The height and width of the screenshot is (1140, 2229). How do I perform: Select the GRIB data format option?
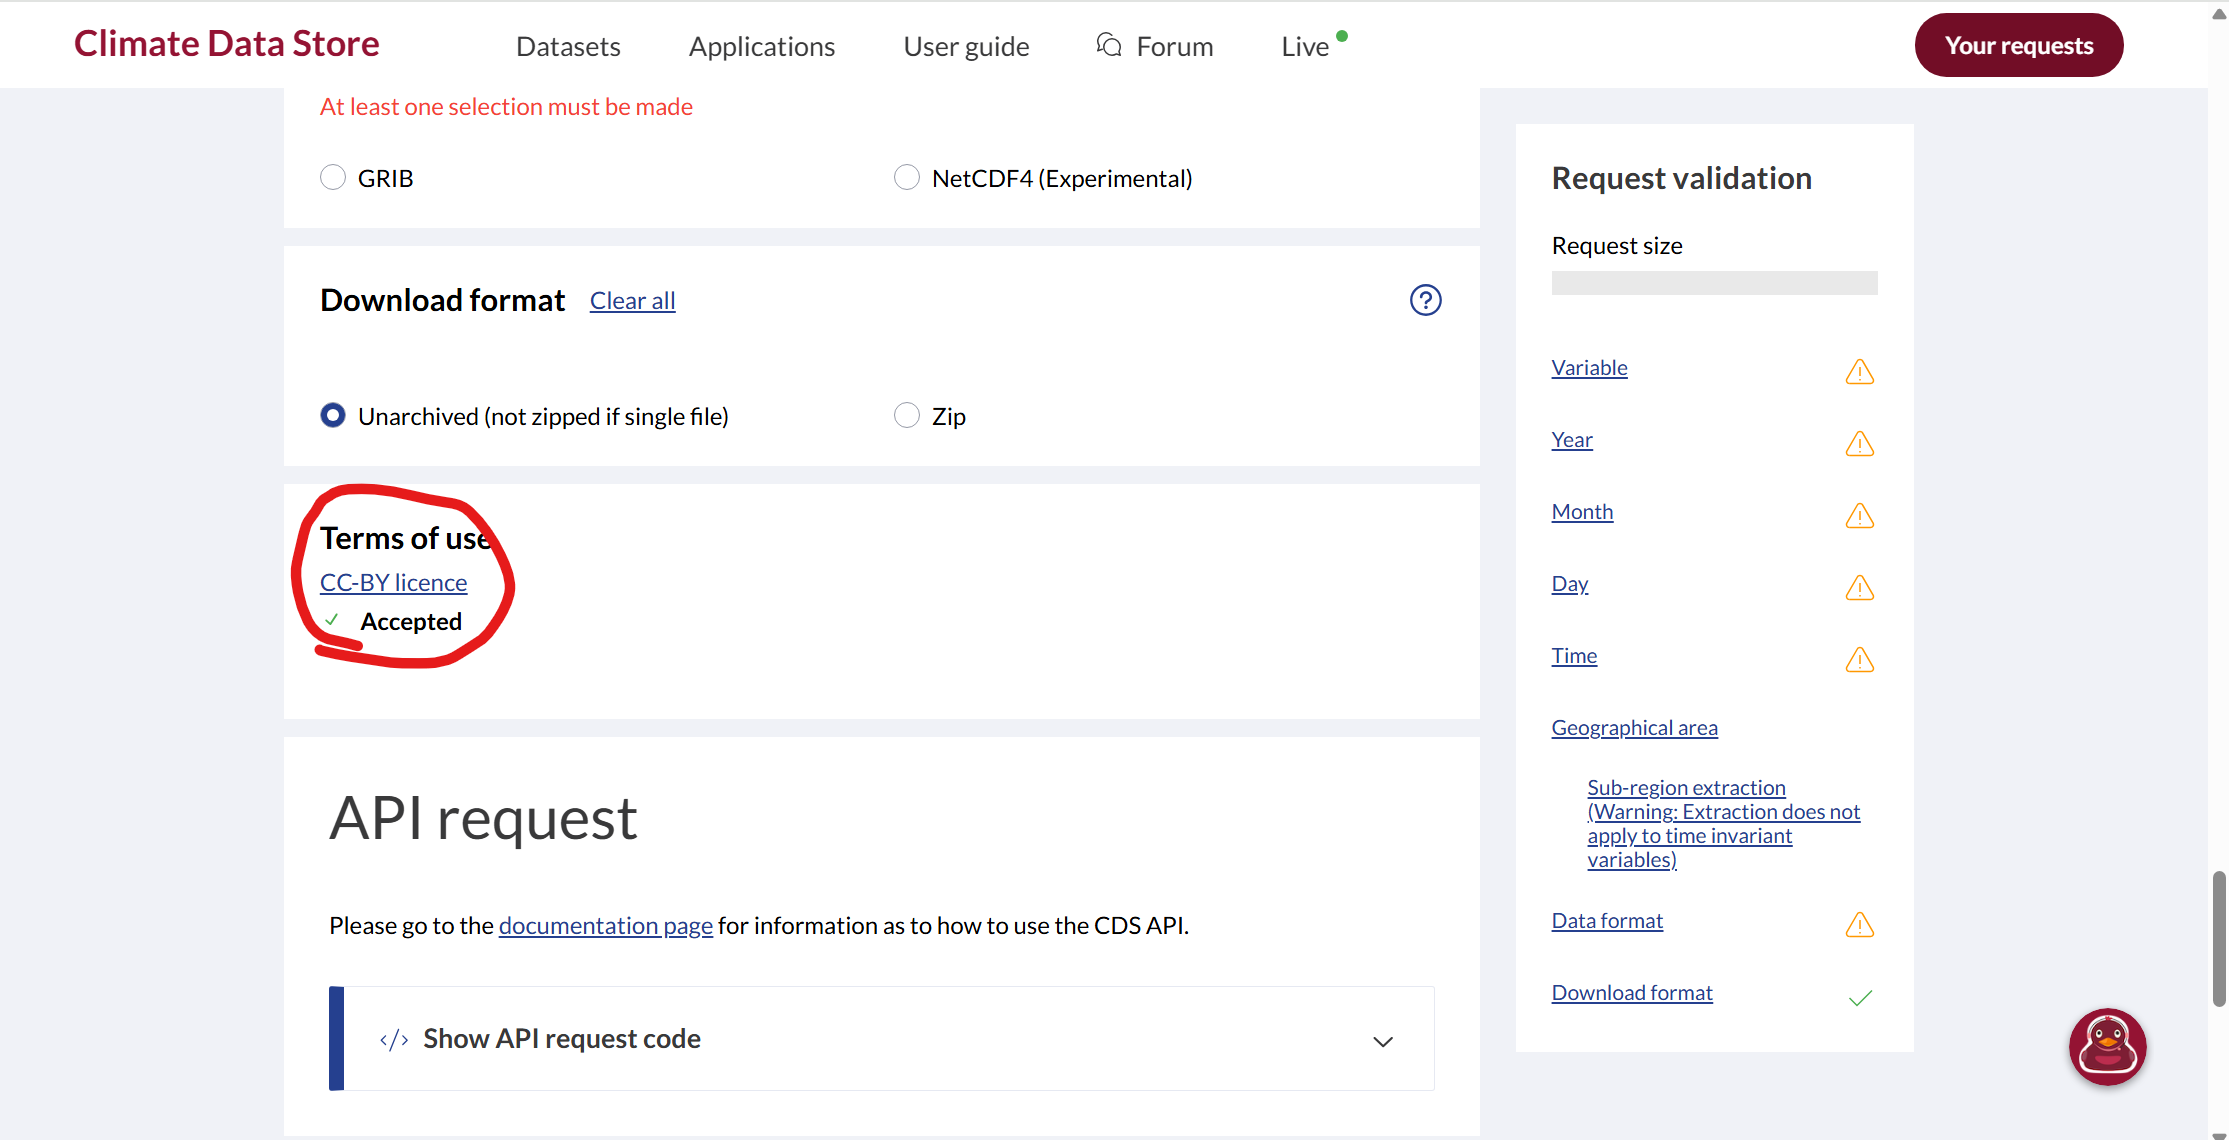(333, 178)
